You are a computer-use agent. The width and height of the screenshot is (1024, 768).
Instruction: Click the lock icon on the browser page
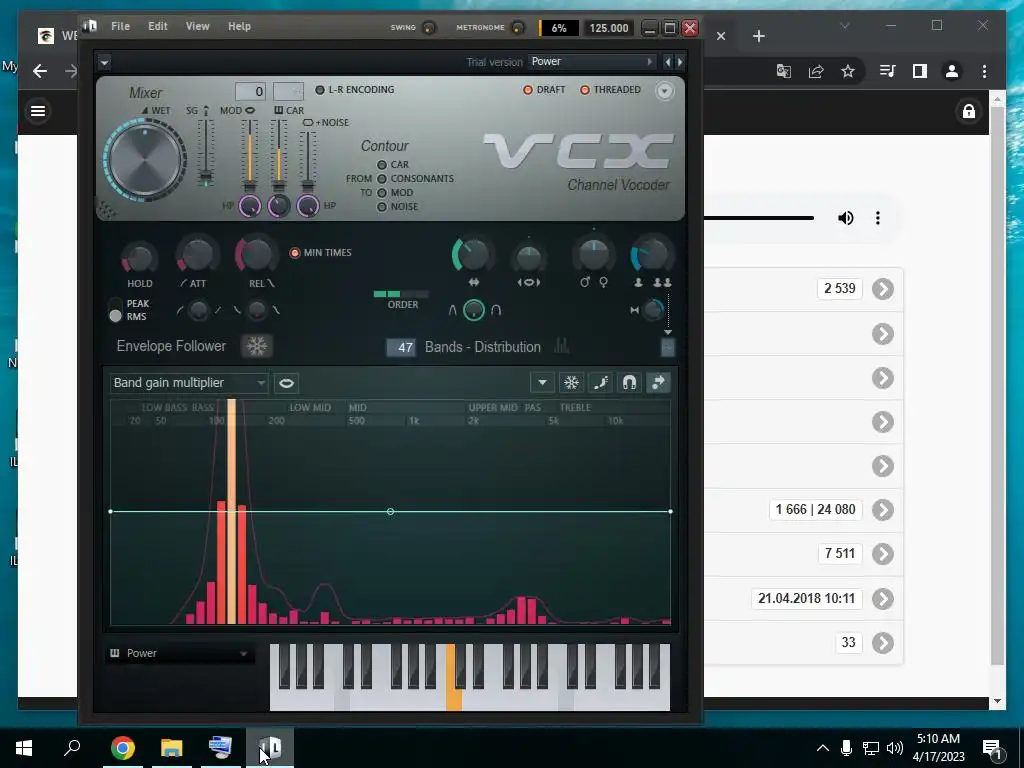pos(968,112)
